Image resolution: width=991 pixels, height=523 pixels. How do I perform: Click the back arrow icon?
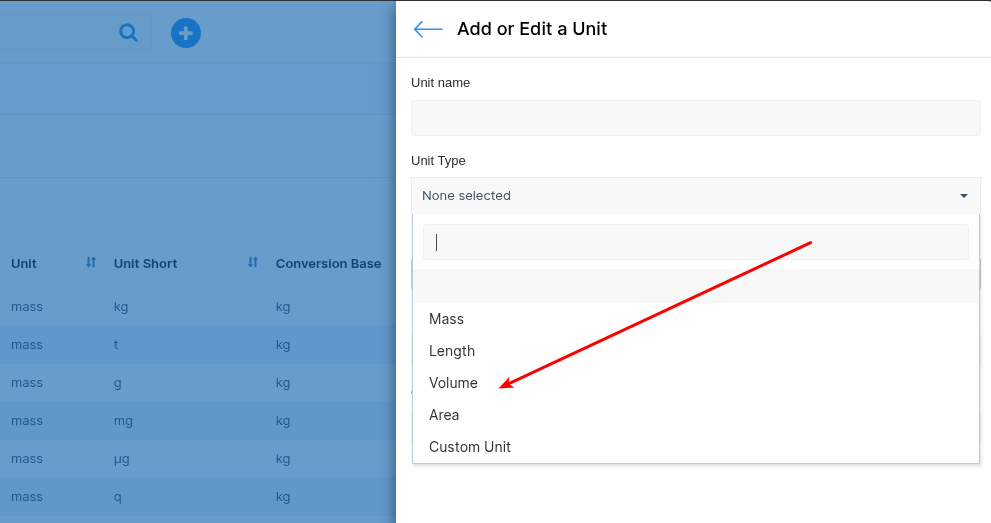[428, 29]
